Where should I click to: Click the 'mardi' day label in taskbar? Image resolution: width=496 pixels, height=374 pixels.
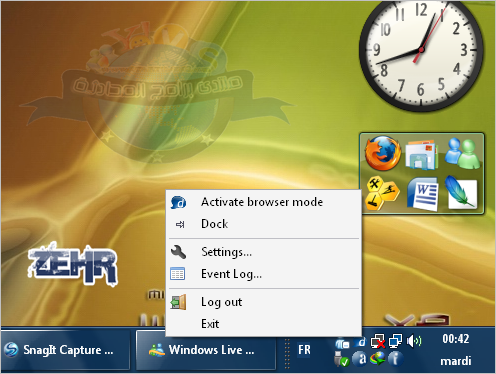click(455, 361)
